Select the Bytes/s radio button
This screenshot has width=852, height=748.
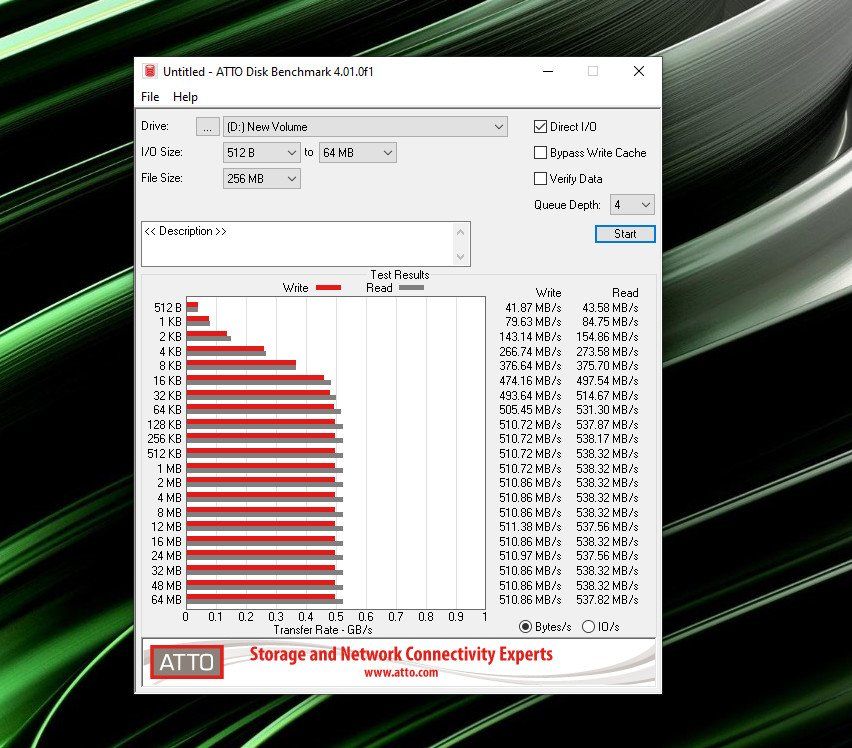525,627
